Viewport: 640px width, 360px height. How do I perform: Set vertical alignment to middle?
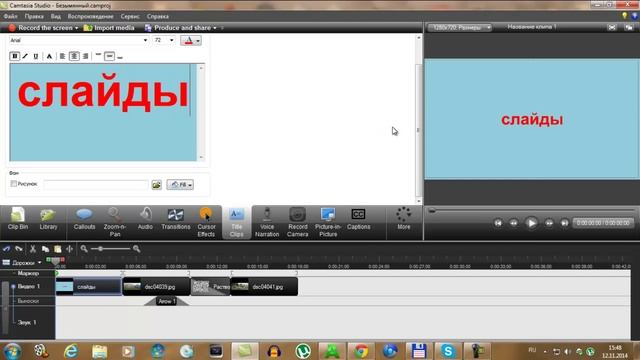[109, 56]
